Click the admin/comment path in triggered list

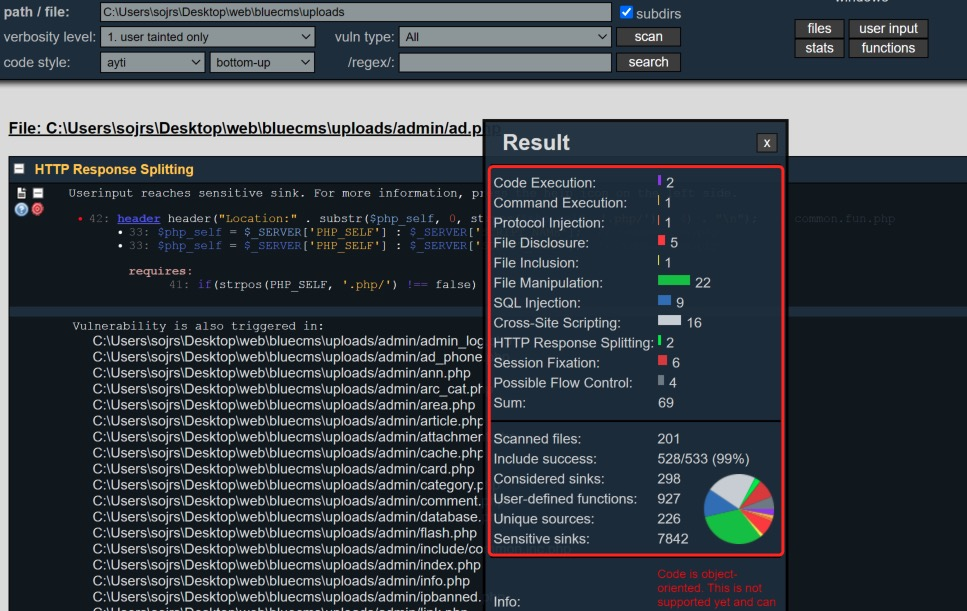[287, 501]
